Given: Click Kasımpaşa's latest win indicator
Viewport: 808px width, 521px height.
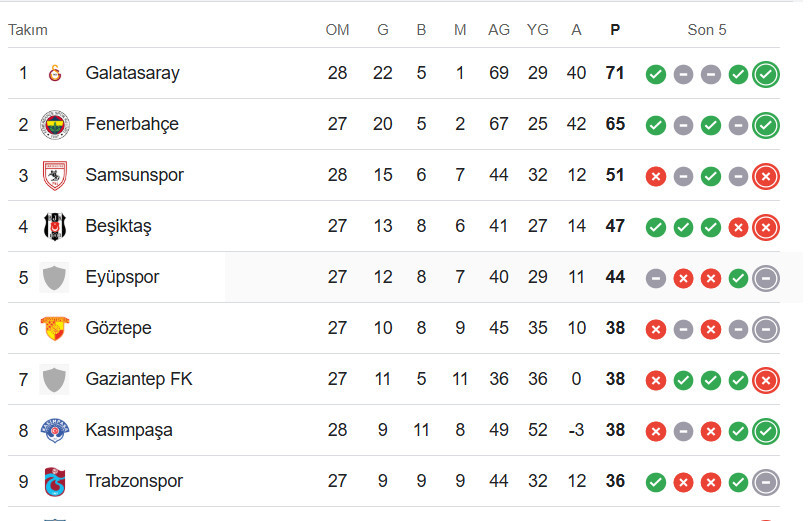Looking at the screenshot, I should pyautogui.click(x=766, y=431).
